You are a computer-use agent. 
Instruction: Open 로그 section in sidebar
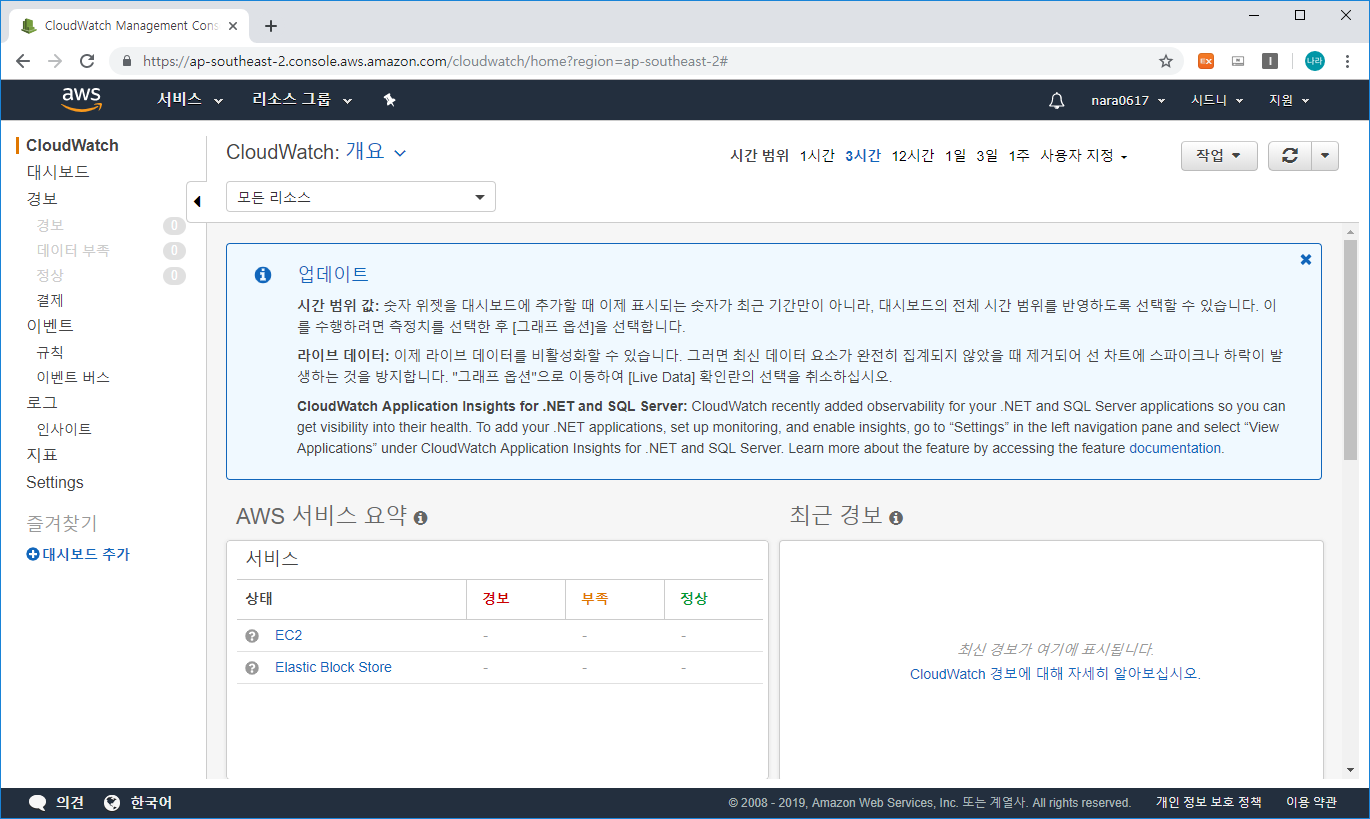[x=42, y=403]
